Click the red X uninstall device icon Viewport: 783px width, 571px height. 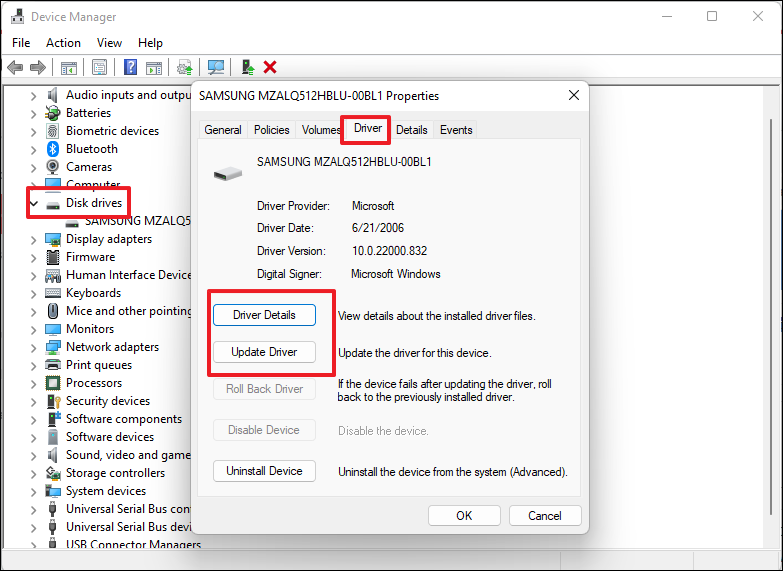click(x=270, y=67)
